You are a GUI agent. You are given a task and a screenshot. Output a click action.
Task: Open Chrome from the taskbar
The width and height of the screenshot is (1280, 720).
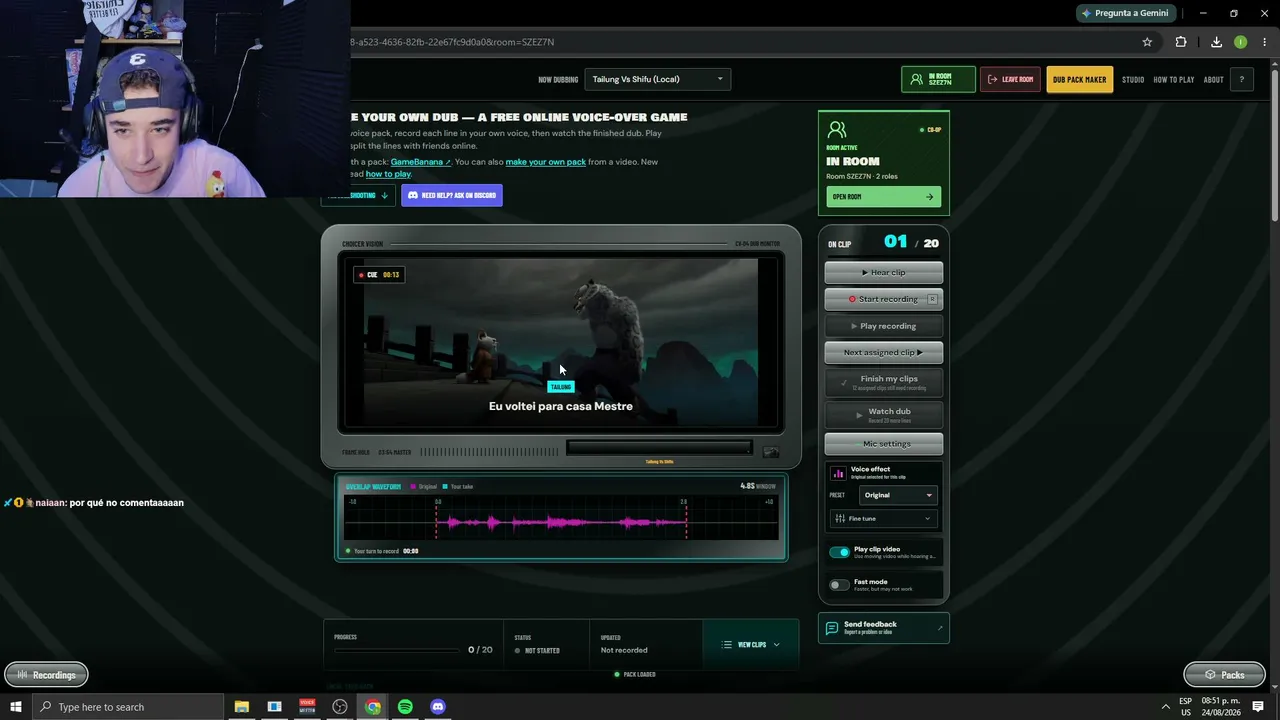[372, 707]
